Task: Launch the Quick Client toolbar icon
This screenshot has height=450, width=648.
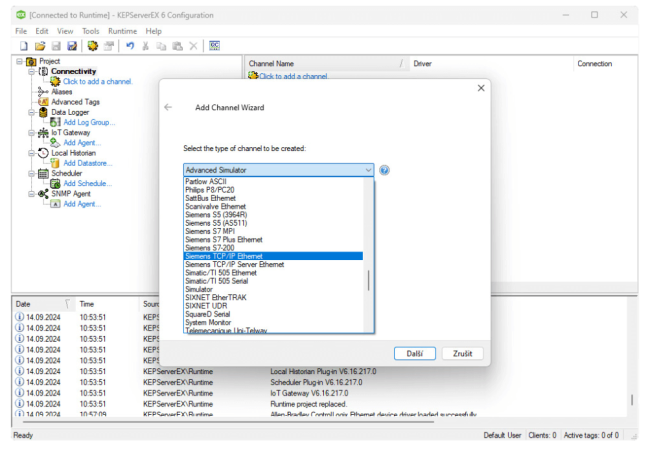Action: (214, 45)
